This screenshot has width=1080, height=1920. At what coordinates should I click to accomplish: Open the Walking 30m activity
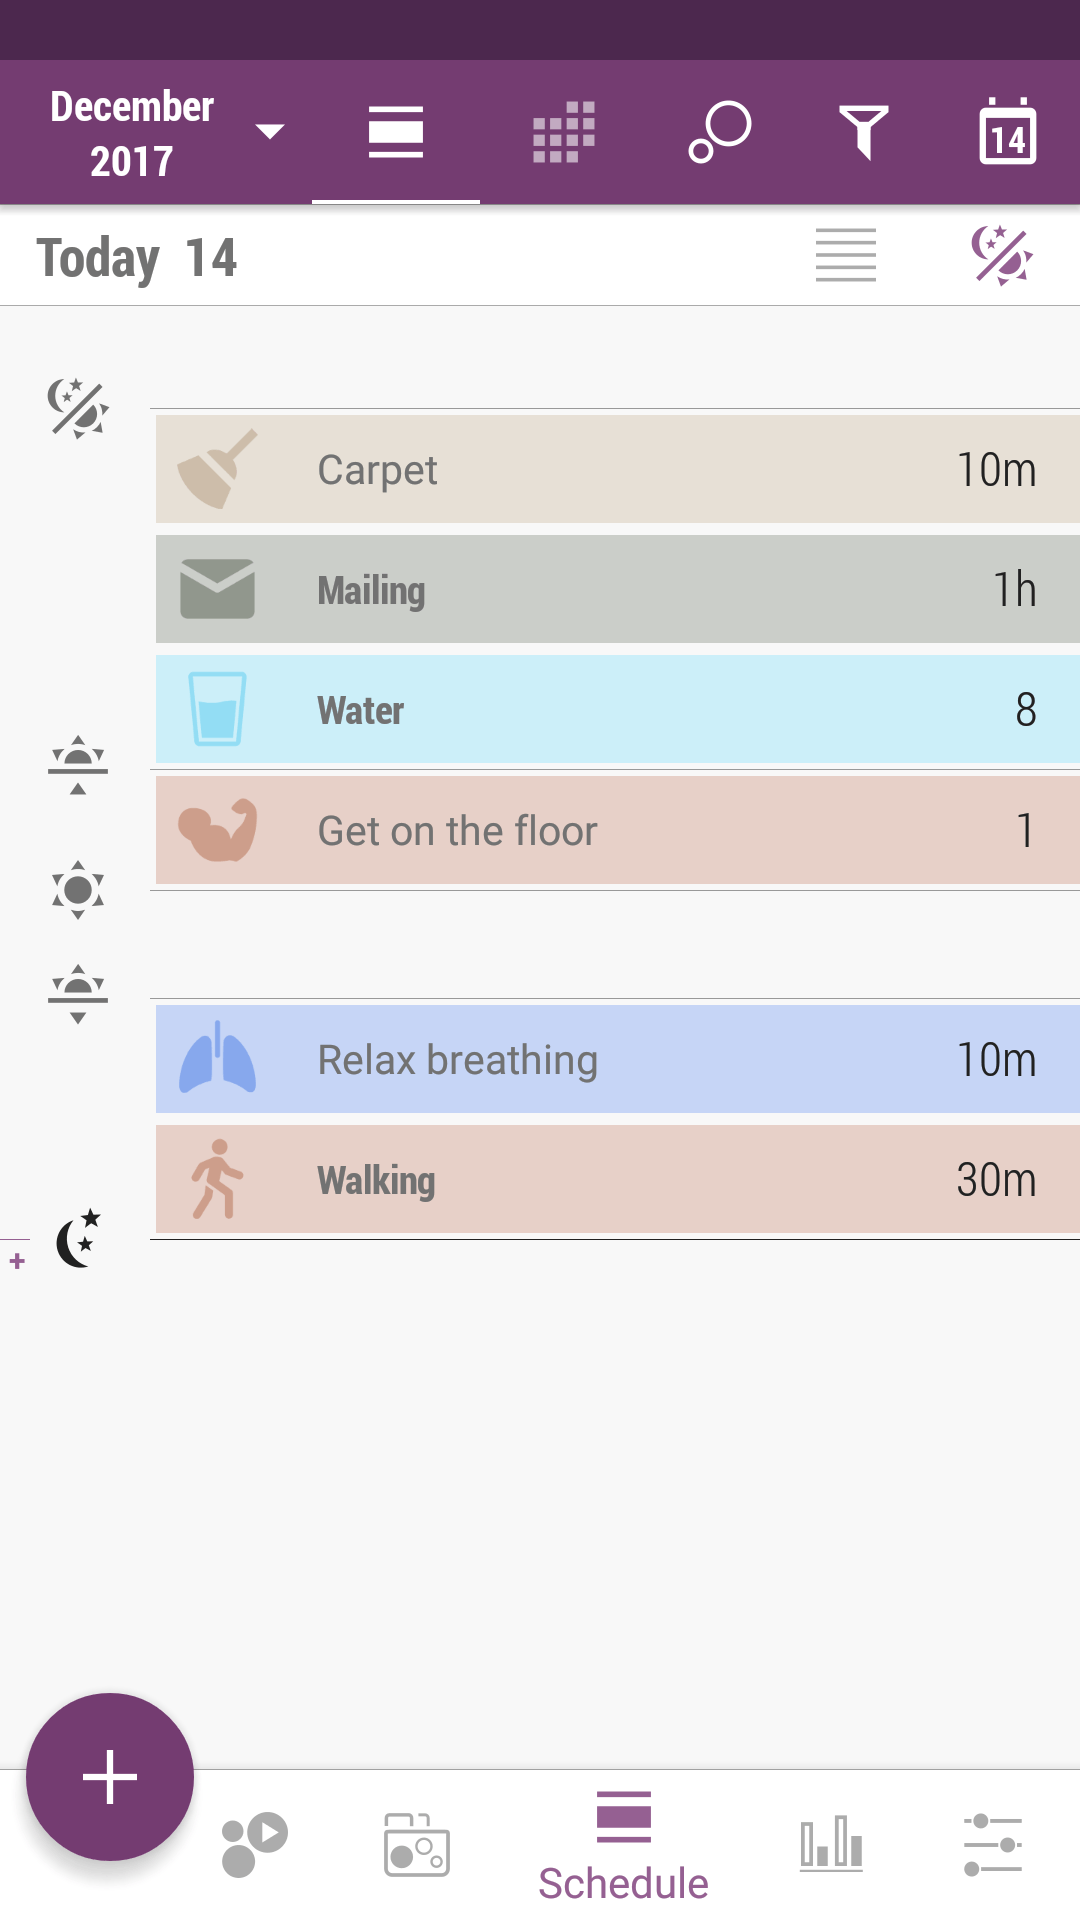point(618,1180)
